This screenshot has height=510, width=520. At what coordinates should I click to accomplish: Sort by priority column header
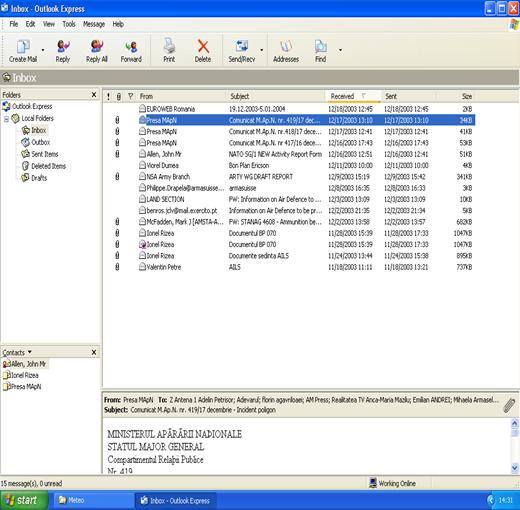[x=108, y=97]
